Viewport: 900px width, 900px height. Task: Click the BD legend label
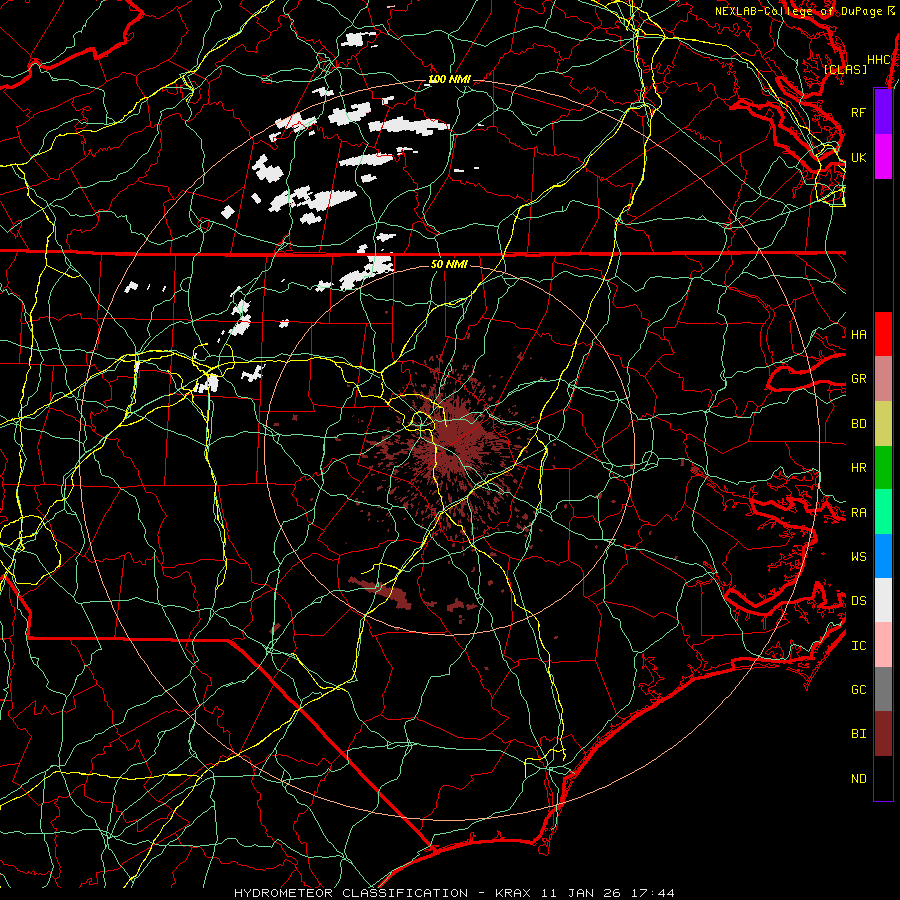tap(858, 424)
